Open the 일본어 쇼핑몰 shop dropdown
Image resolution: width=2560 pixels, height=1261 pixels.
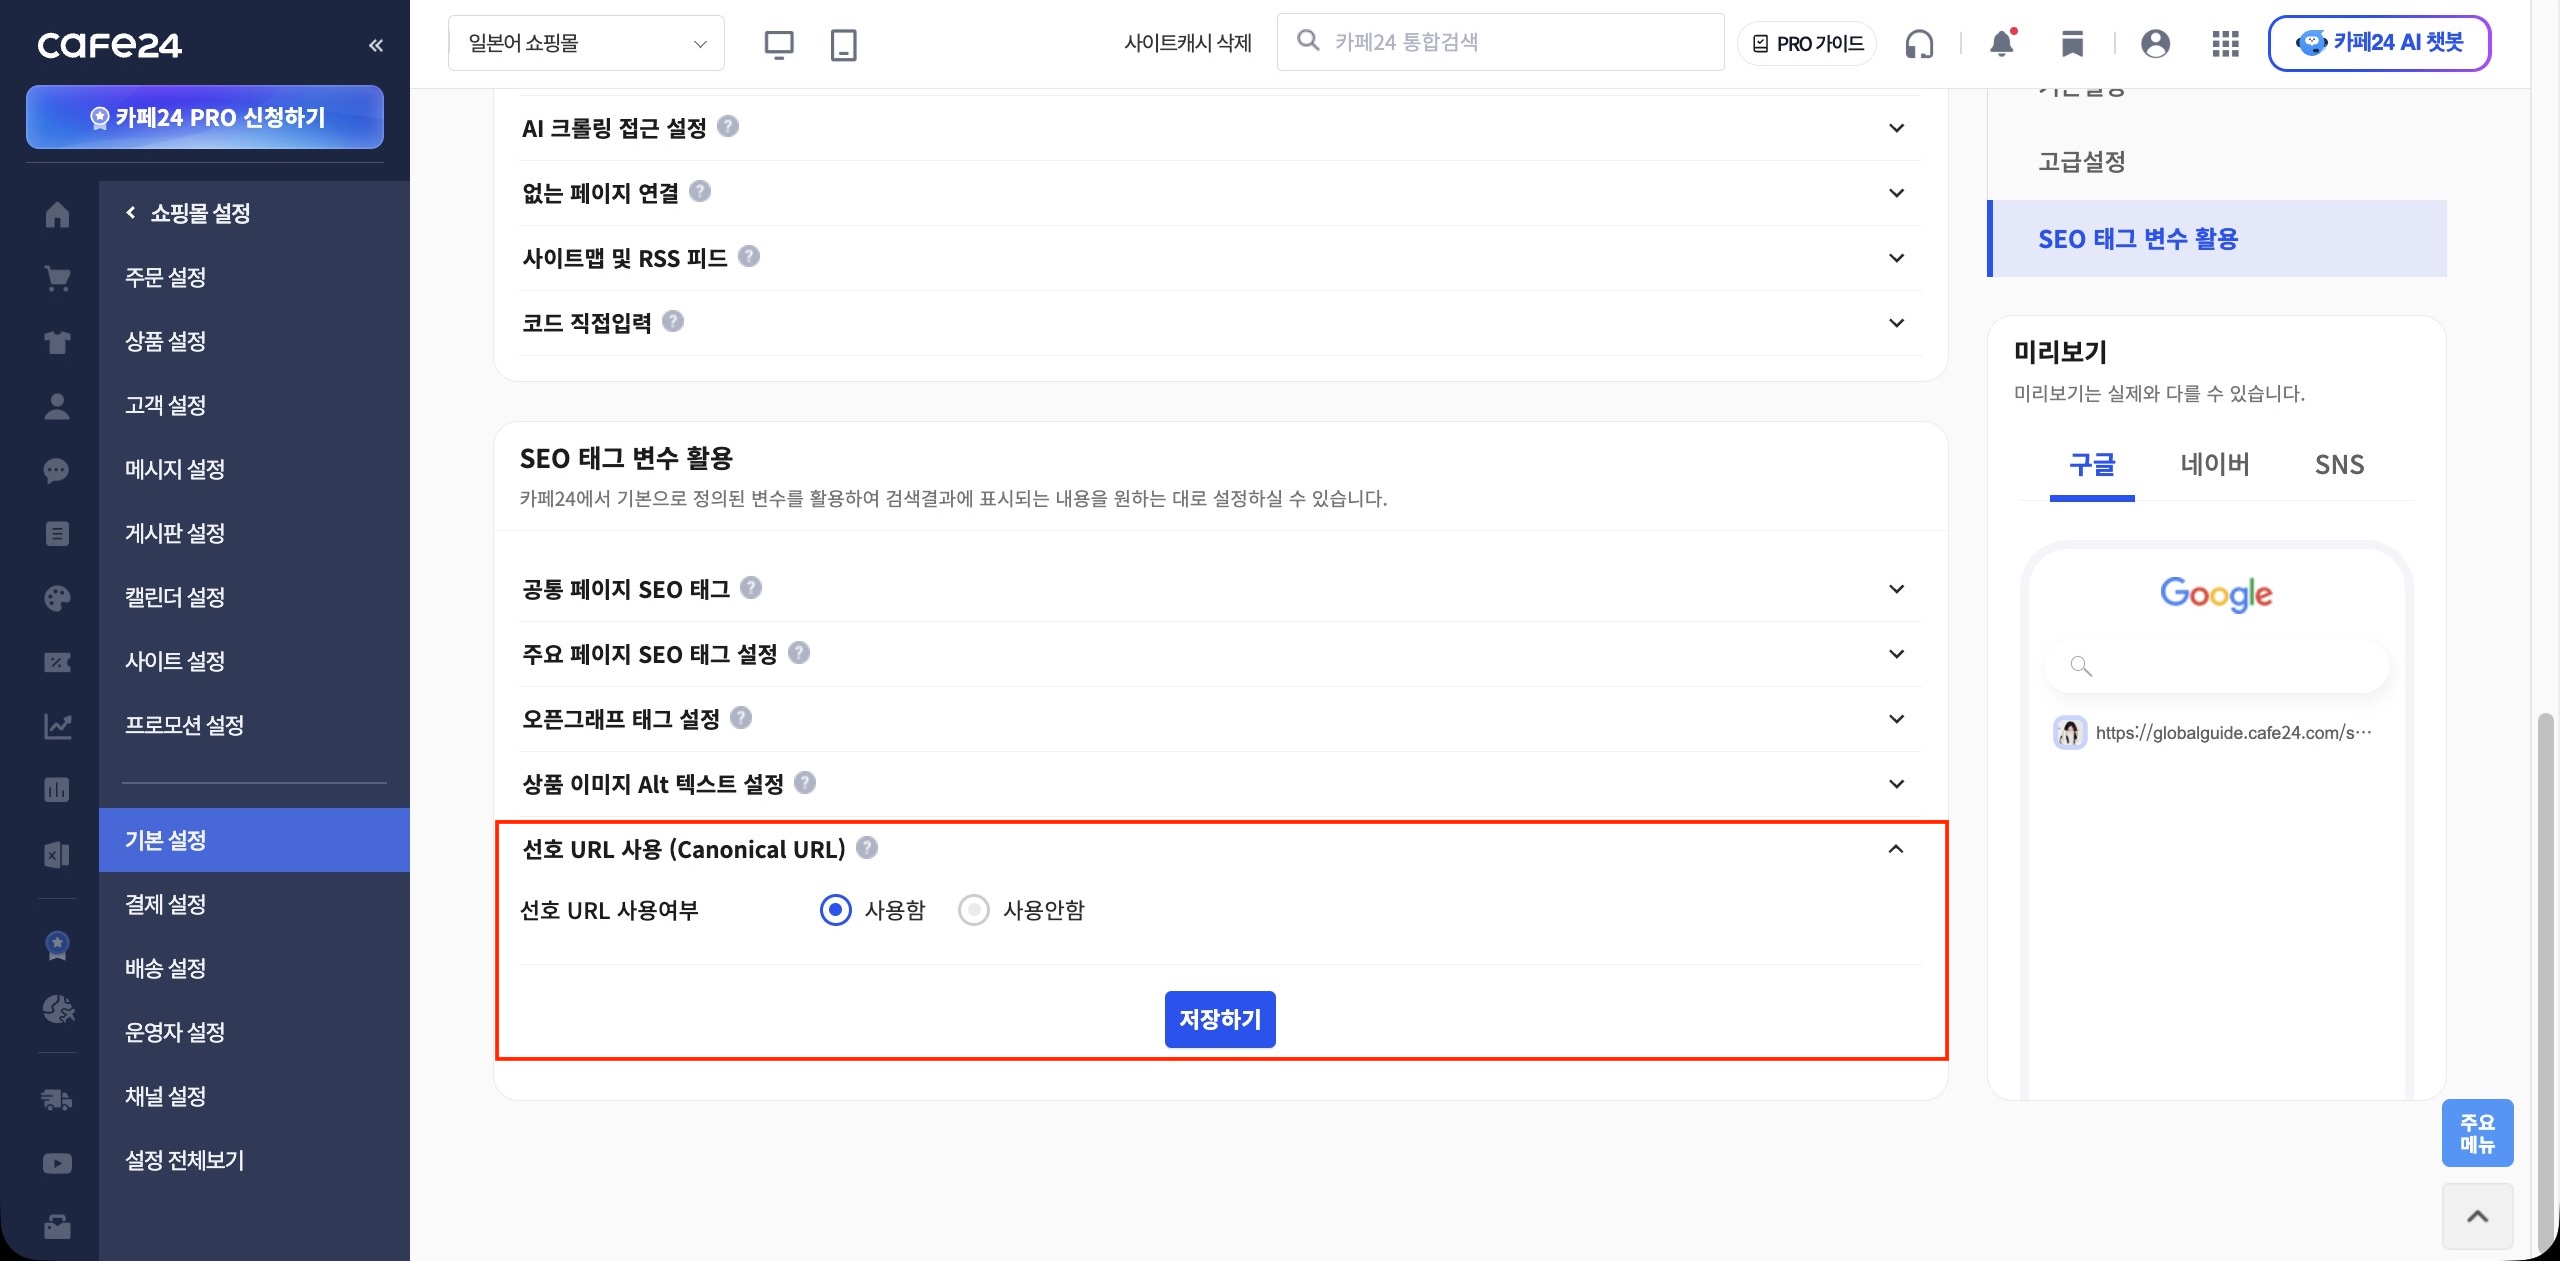586,44
